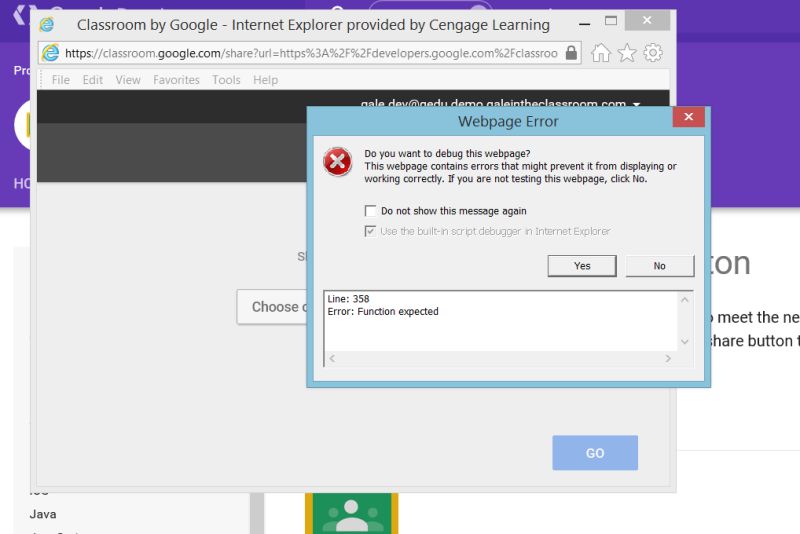Toggle 'Use the built-in script debugger' checkbox
The height and width of the screenshot is (534, 800).
point(370,231)
